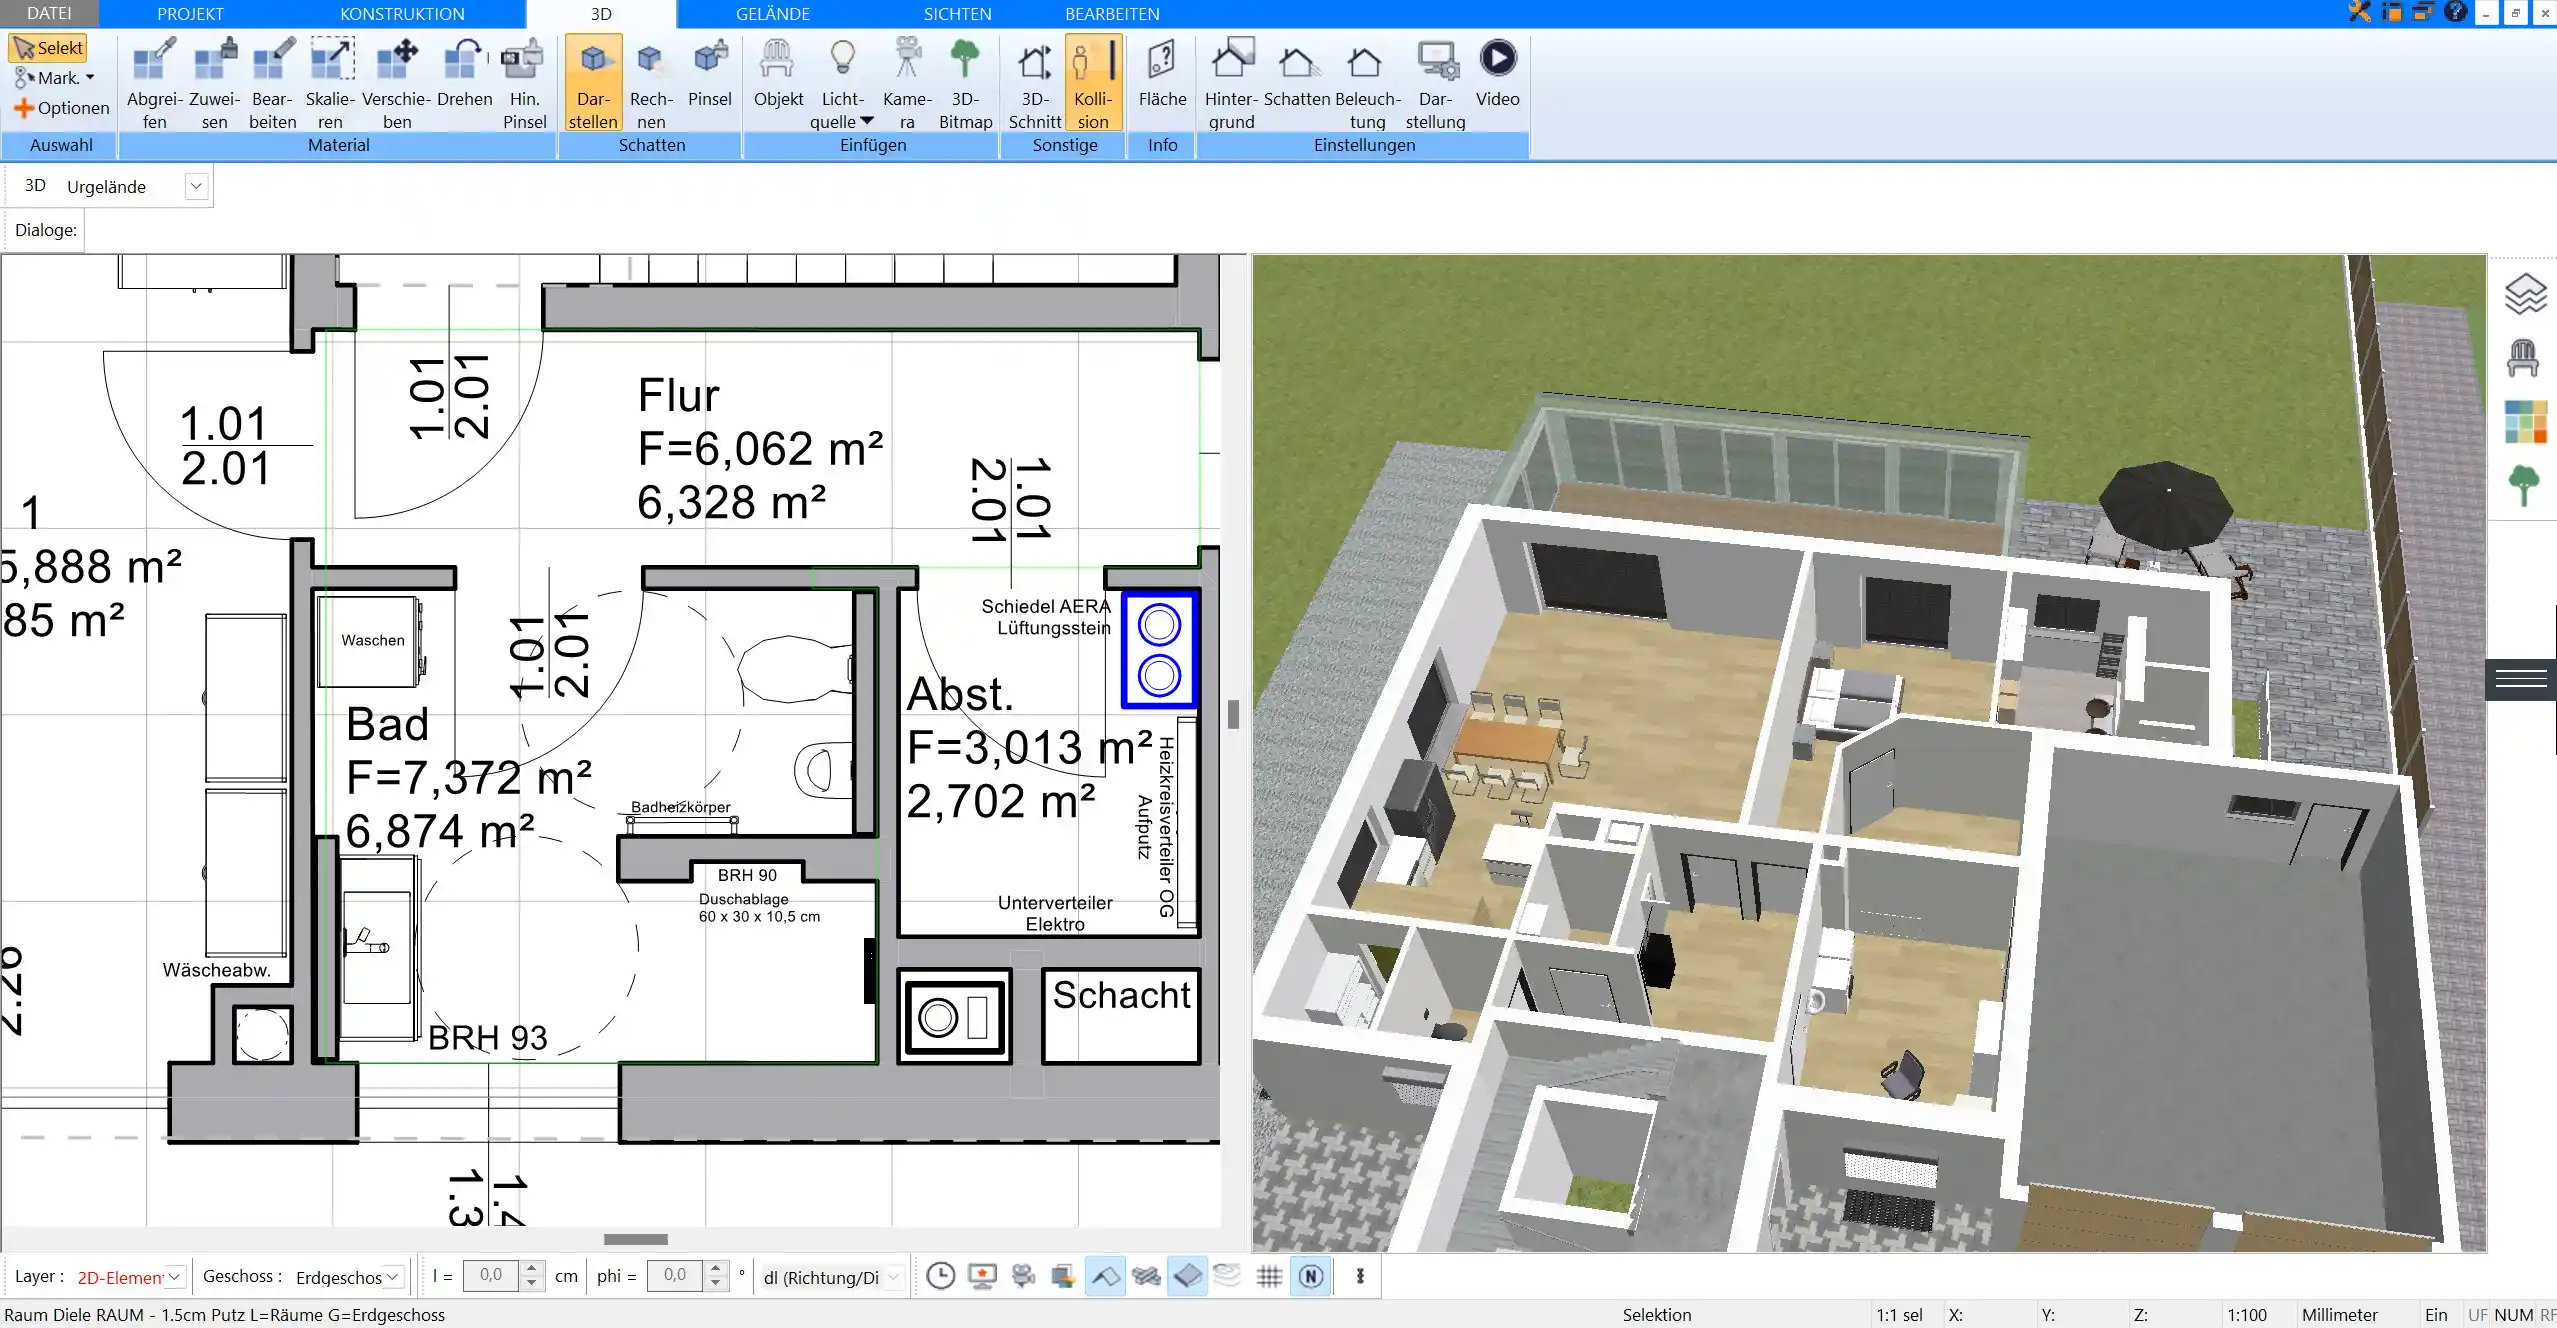Click the horizontal scrollbar of 2D plan

(636, 1239)
